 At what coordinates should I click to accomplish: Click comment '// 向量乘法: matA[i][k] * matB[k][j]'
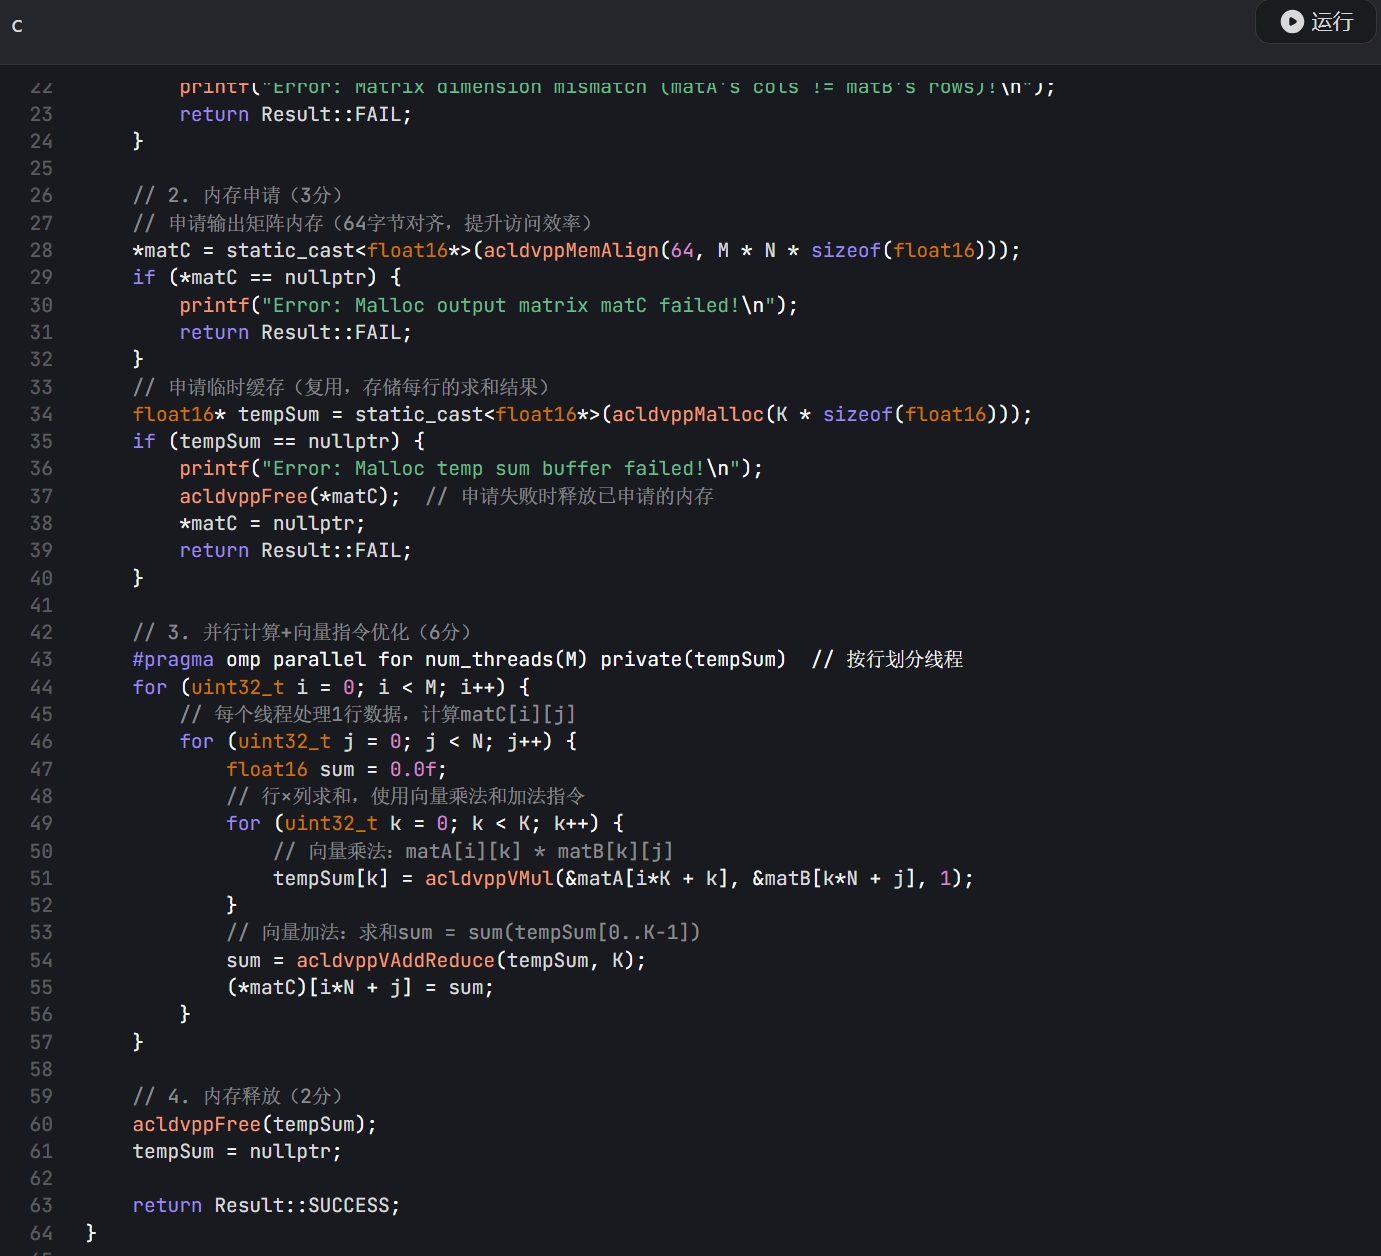point(473,851)
